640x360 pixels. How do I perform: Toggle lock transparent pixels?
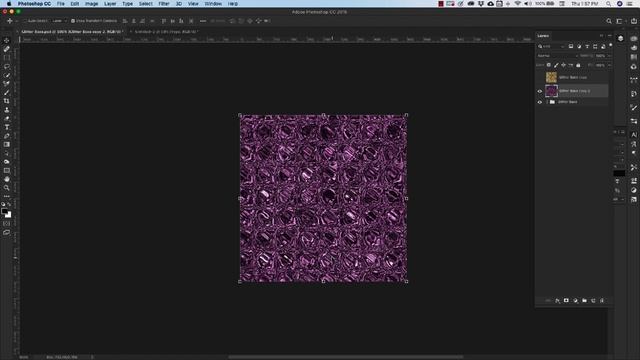point(549,65)
